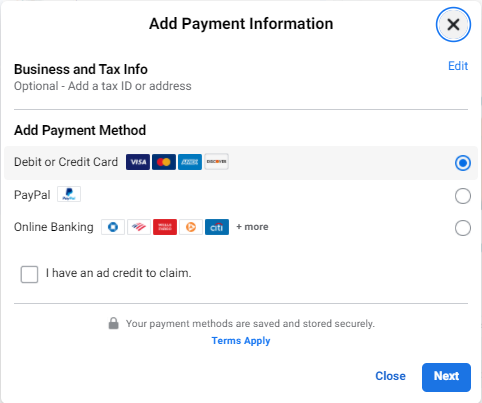Click the PayPal logo icon
The image size is (482, 403).
[69, 194]
